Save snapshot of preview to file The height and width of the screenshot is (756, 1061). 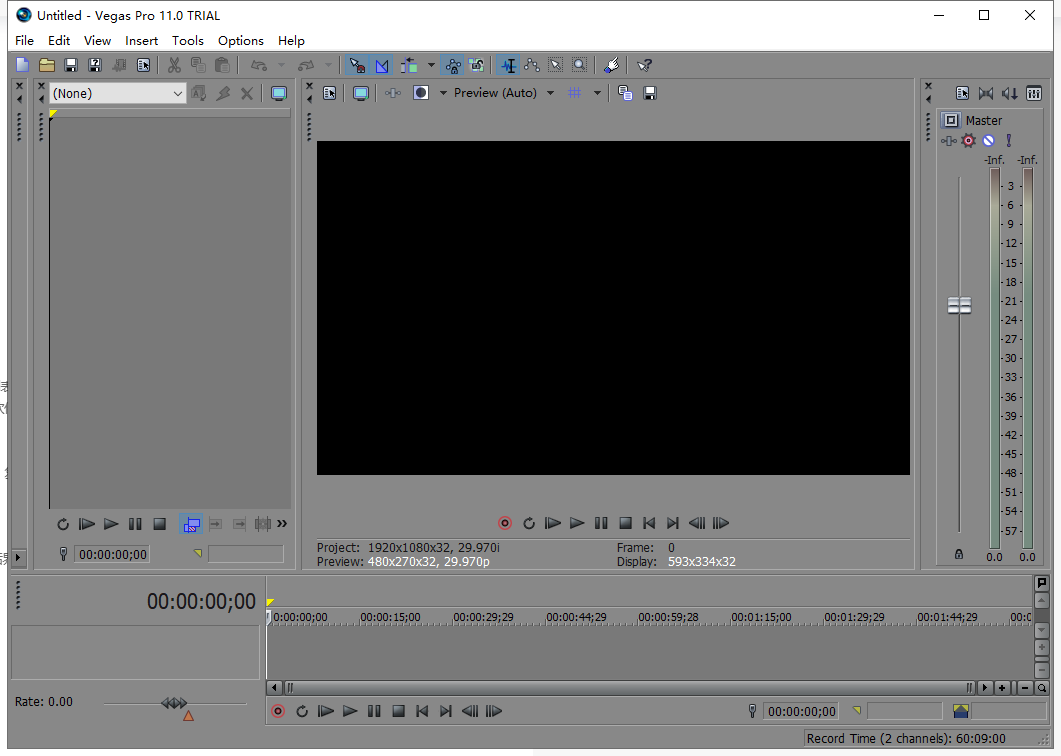tap(650, 93)
